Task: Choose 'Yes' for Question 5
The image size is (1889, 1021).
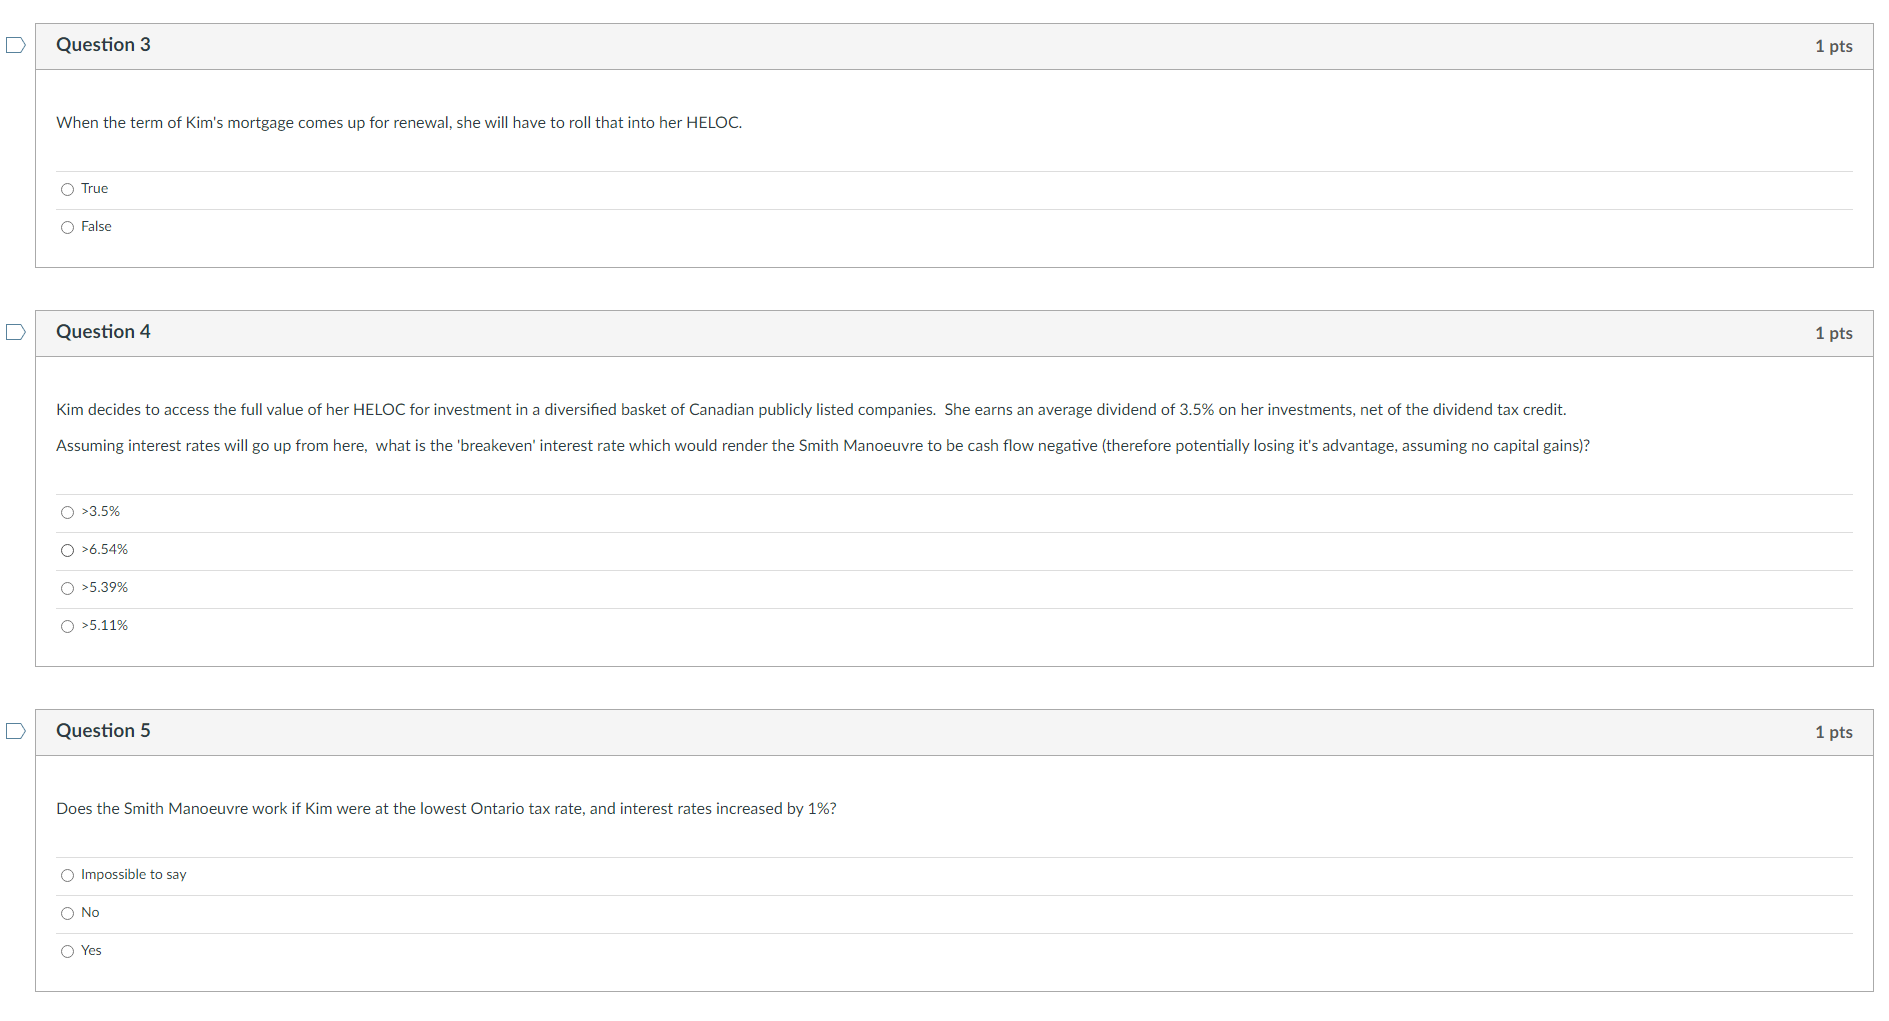Action: tap(66, 951)
